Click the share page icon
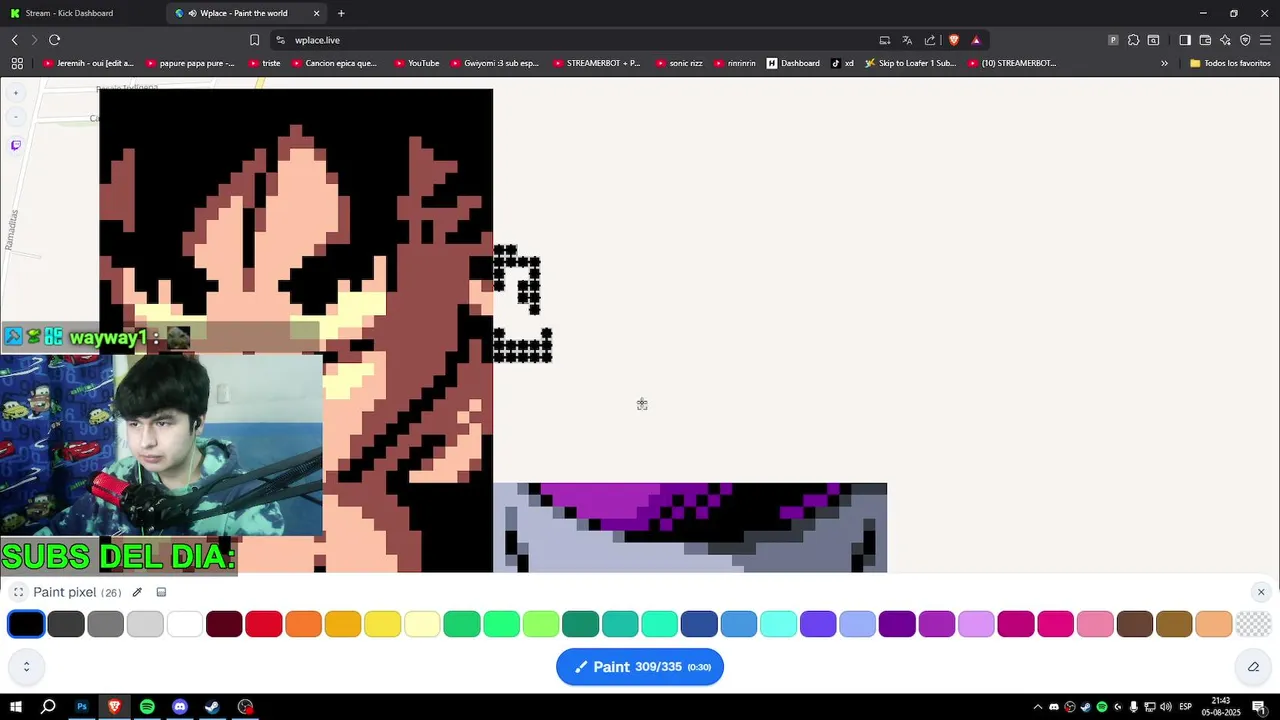Viewport: 1280px width, 720px height. tap(930, 40)
